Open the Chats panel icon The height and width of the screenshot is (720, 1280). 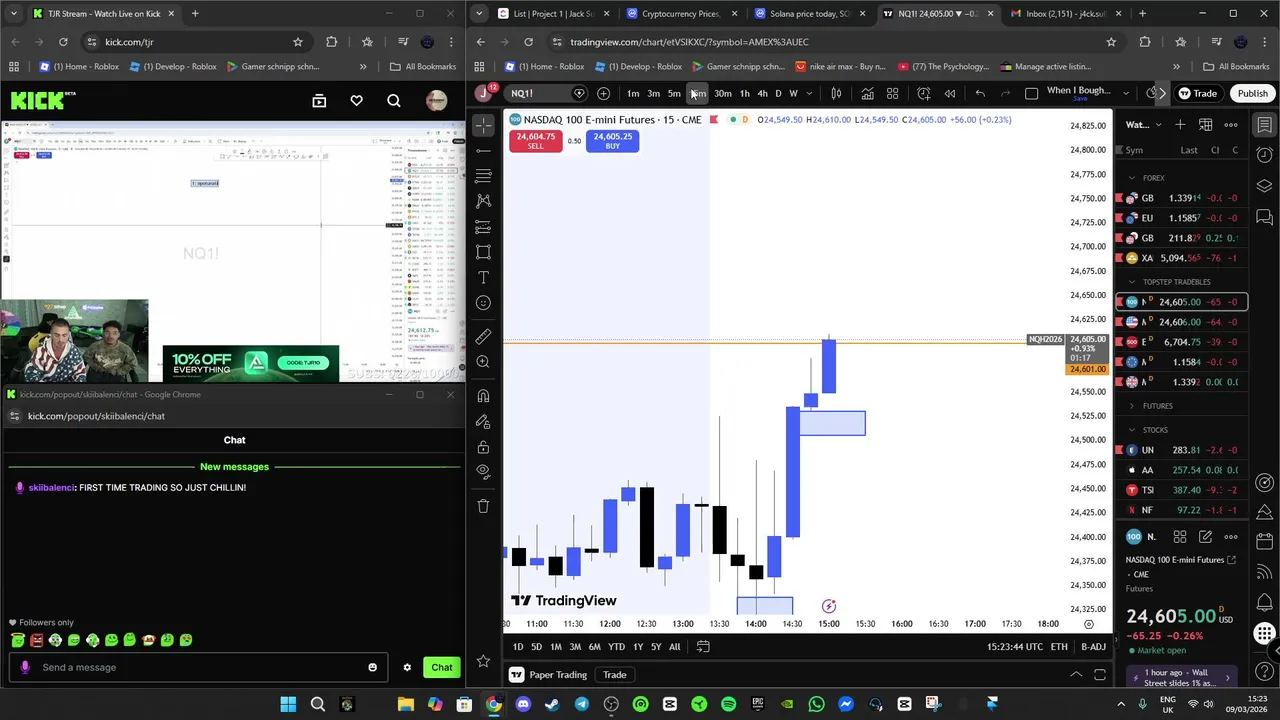1264,216
